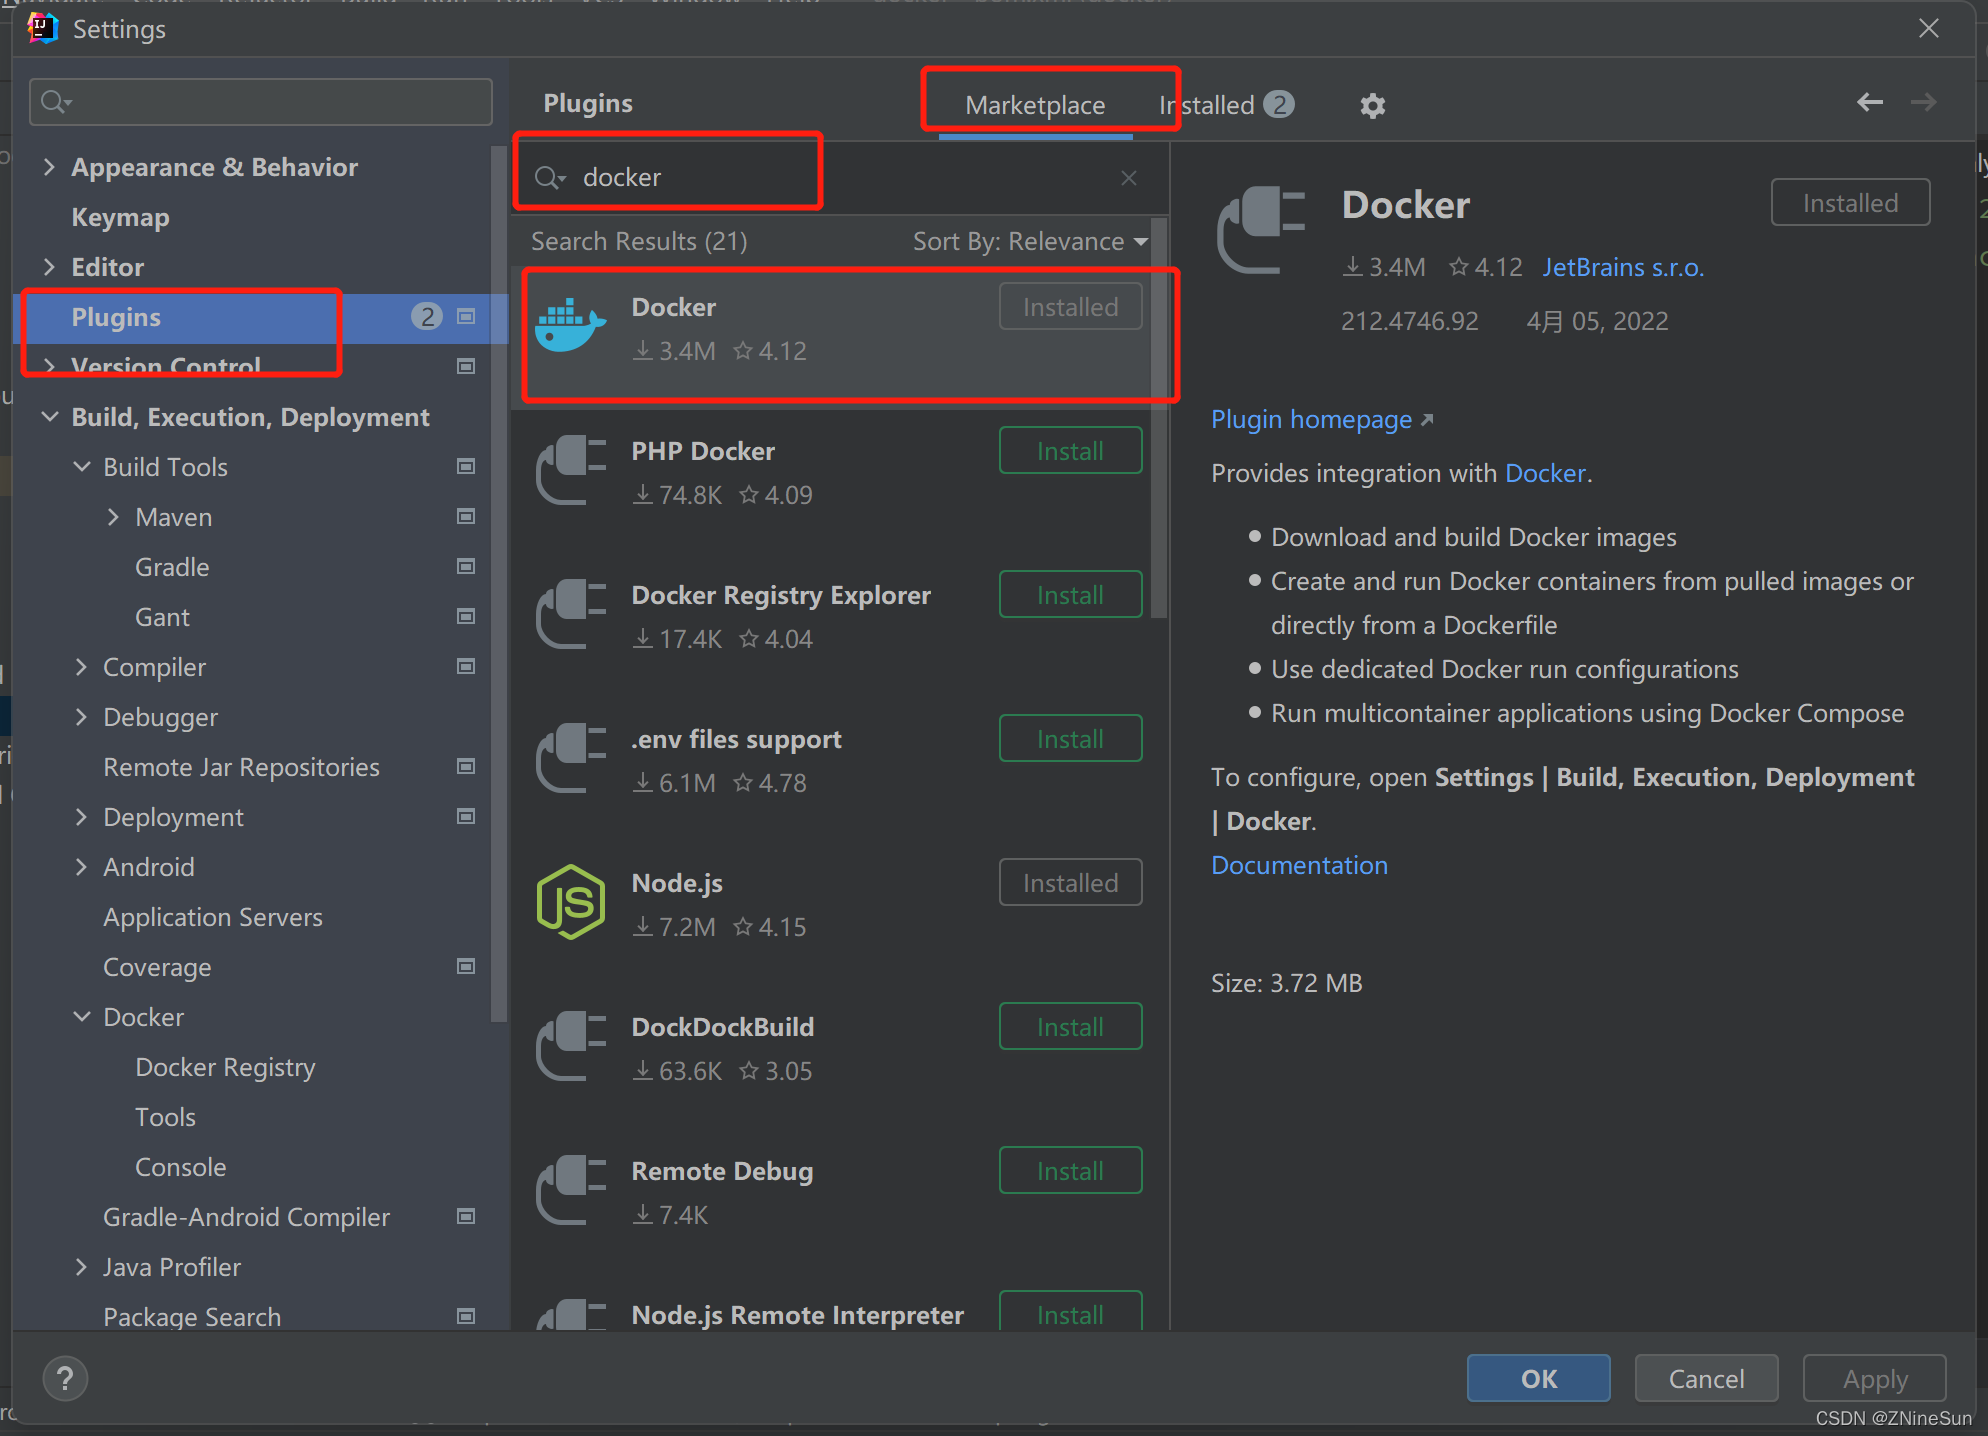Viewport: 1988px width, 1436px height.
Task: Open Application Servers settings page
Action: [213, 917]
